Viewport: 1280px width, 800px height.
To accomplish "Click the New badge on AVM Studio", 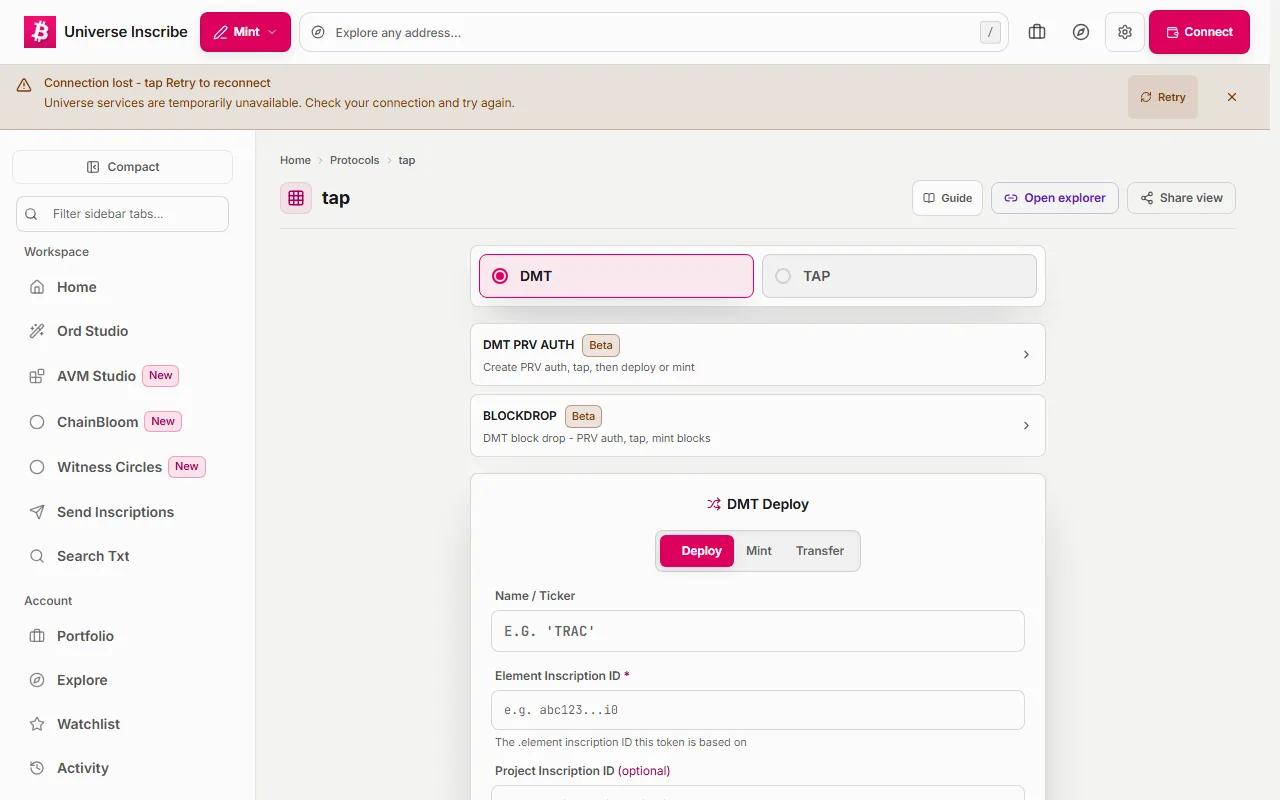I will tap(161, 376).
